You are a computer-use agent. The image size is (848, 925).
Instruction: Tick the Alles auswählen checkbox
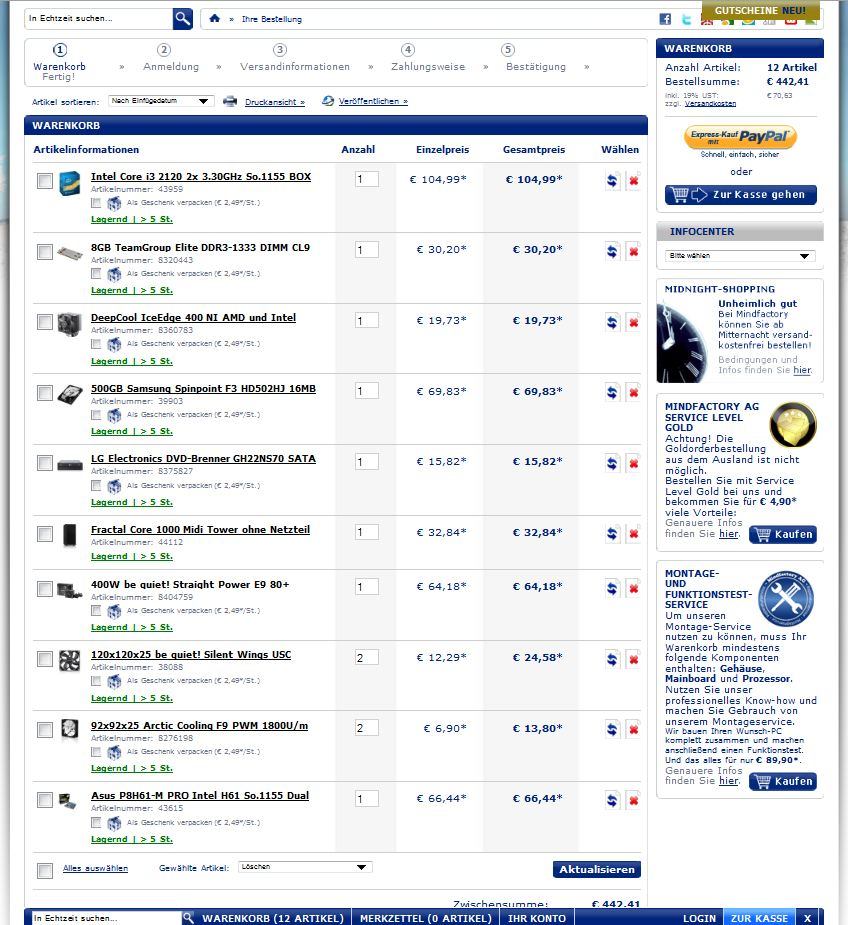[45, 871]
